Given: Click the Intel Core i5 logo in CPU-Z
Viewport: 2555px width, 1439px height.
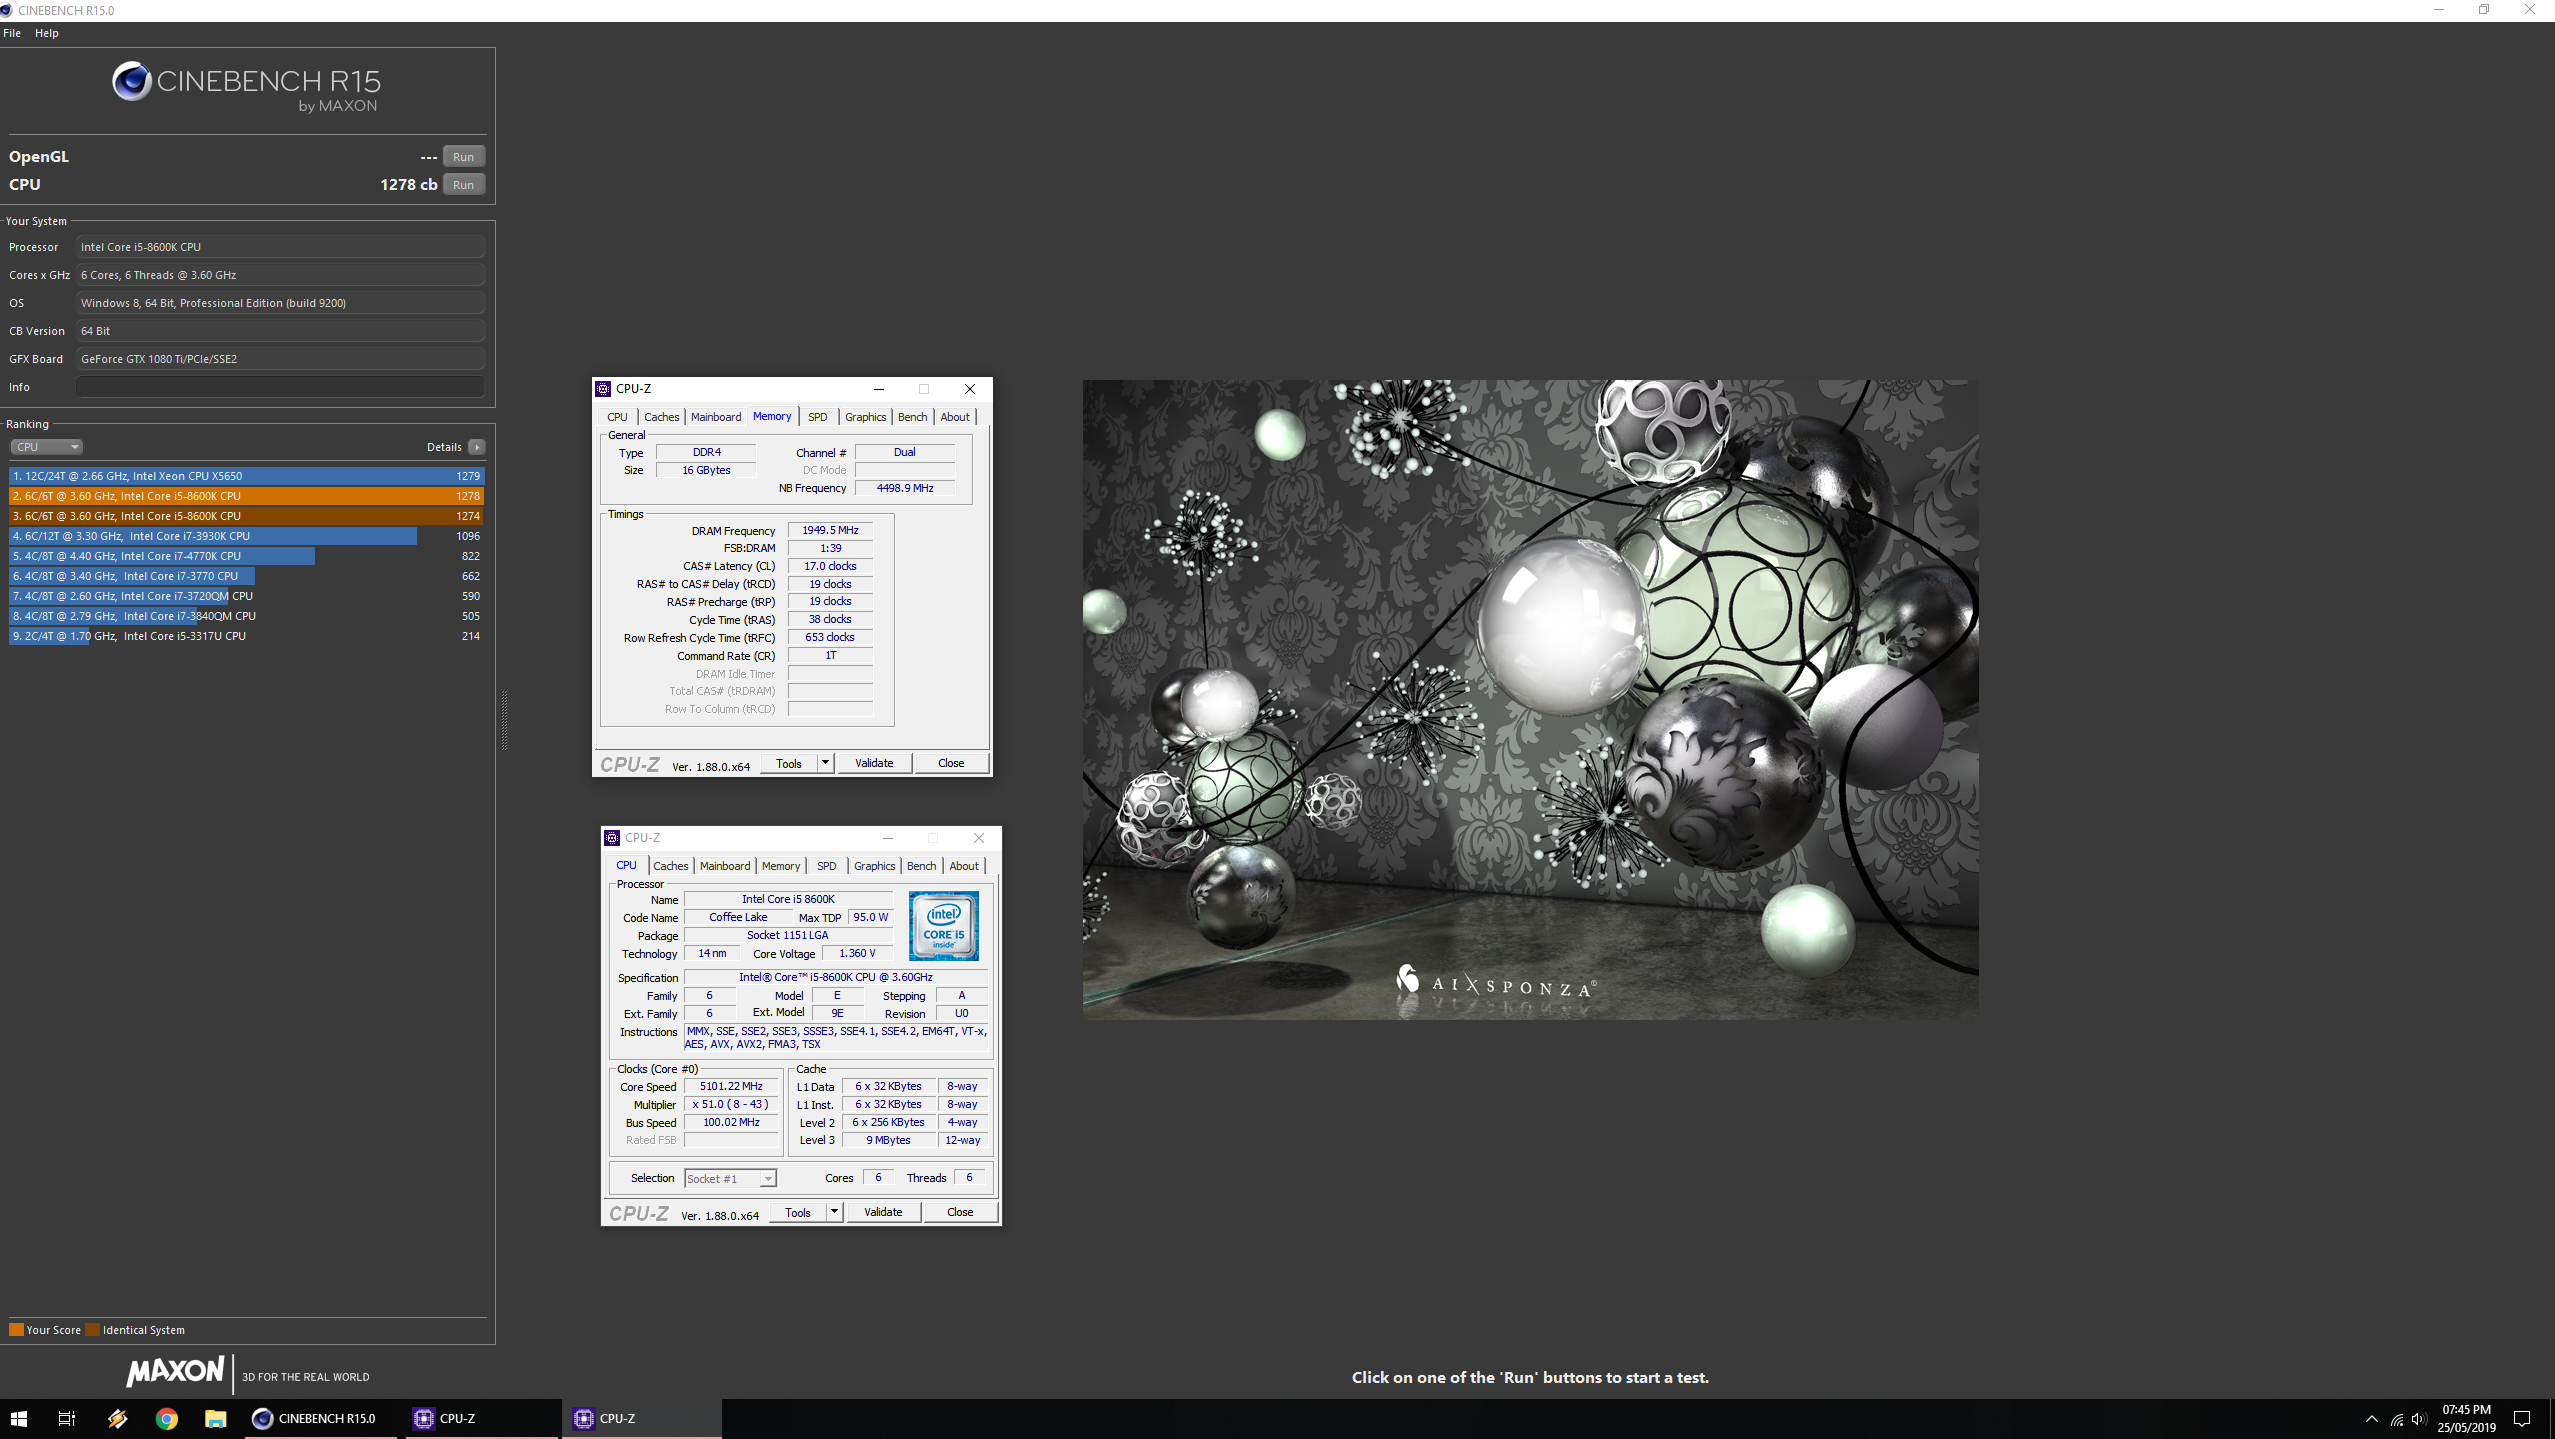Looking at the screenshot, I should [x=943, y=926].
